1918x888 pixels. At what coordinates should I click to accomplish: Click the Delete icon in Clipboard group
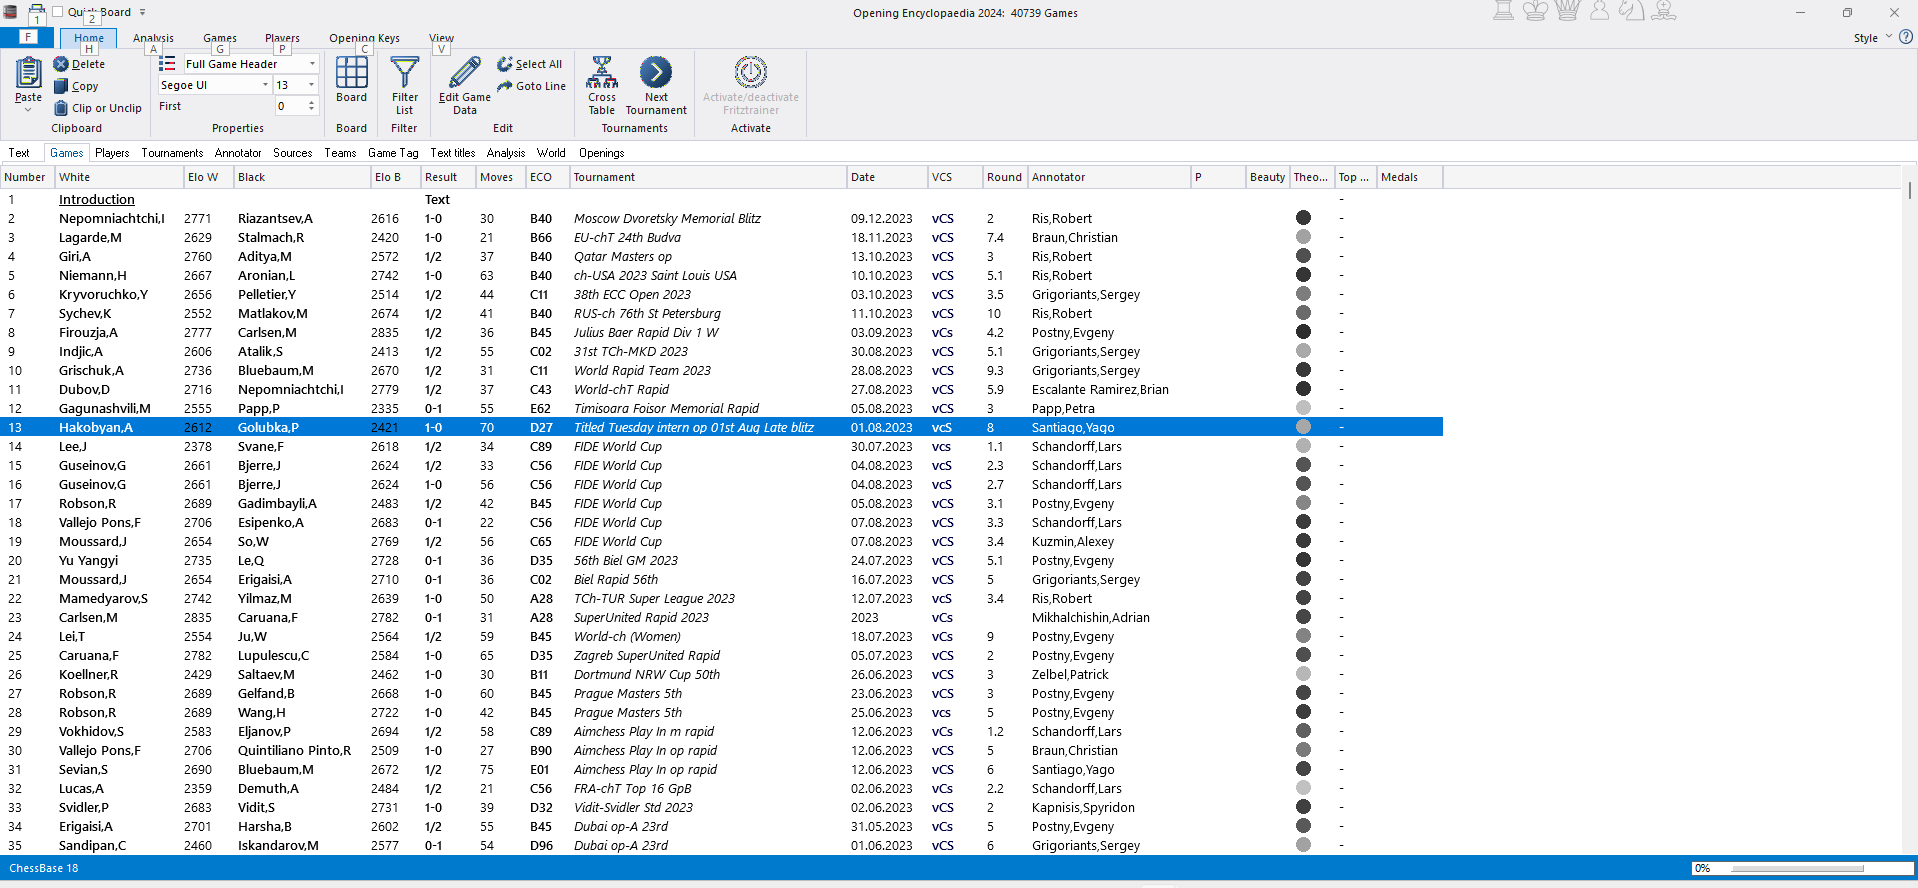tap(61, 64)
